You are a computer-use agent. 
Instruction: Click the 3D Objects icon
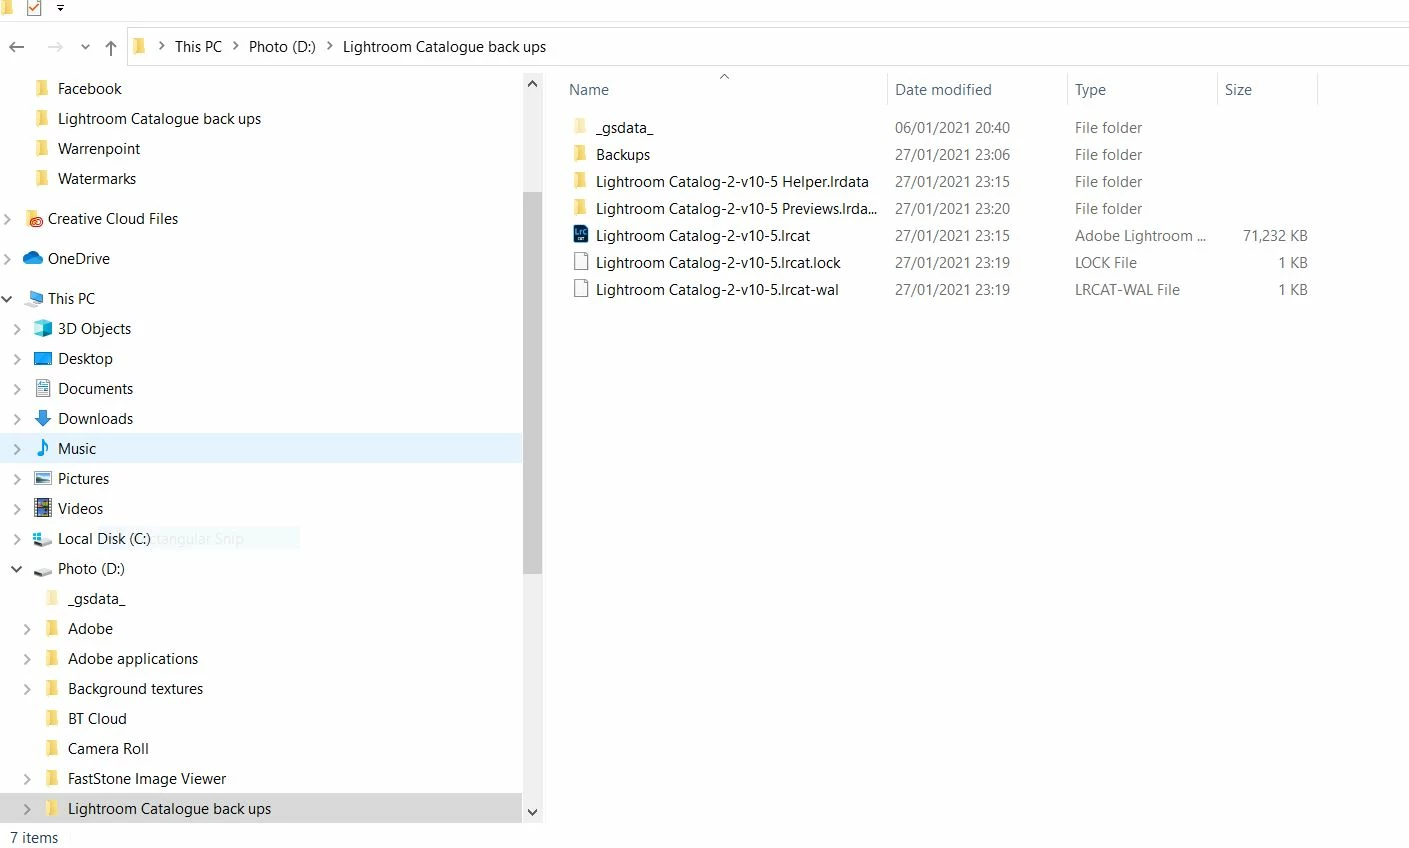click(43, 328)
